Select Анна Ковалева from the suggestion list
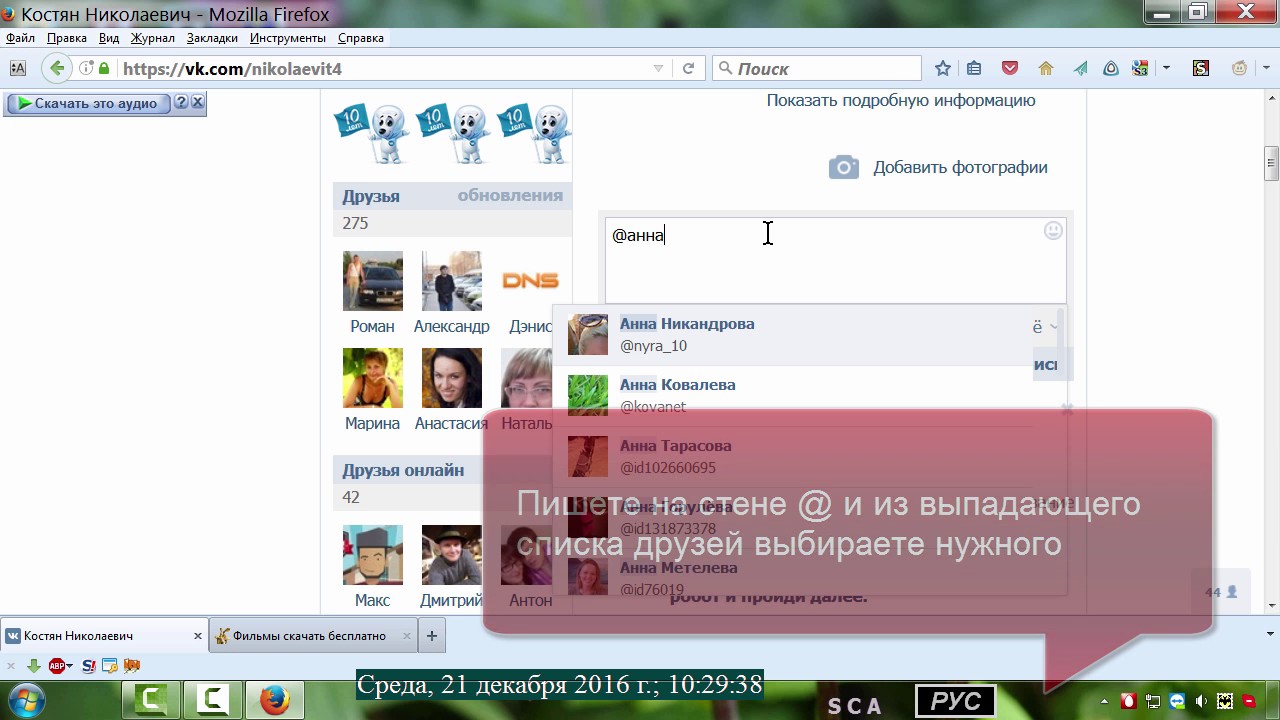The height and width of the screenshot is (720, 1280). click(x=810, y=396)
